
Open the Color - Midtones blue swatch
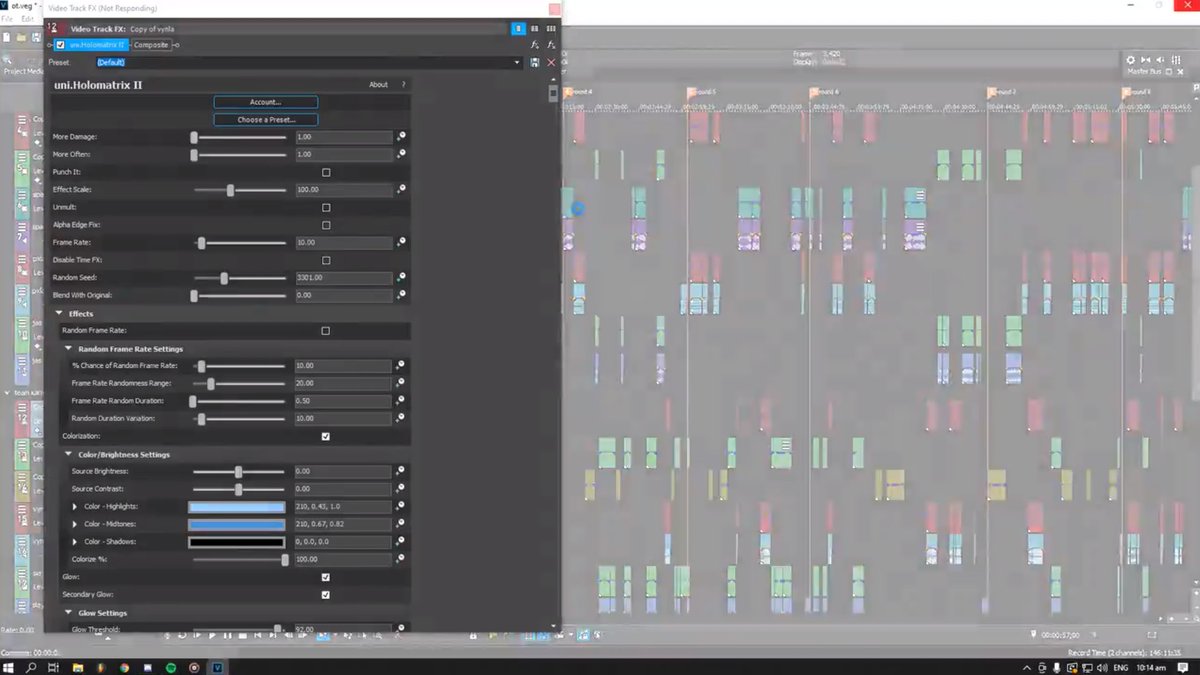coord(237,524)
